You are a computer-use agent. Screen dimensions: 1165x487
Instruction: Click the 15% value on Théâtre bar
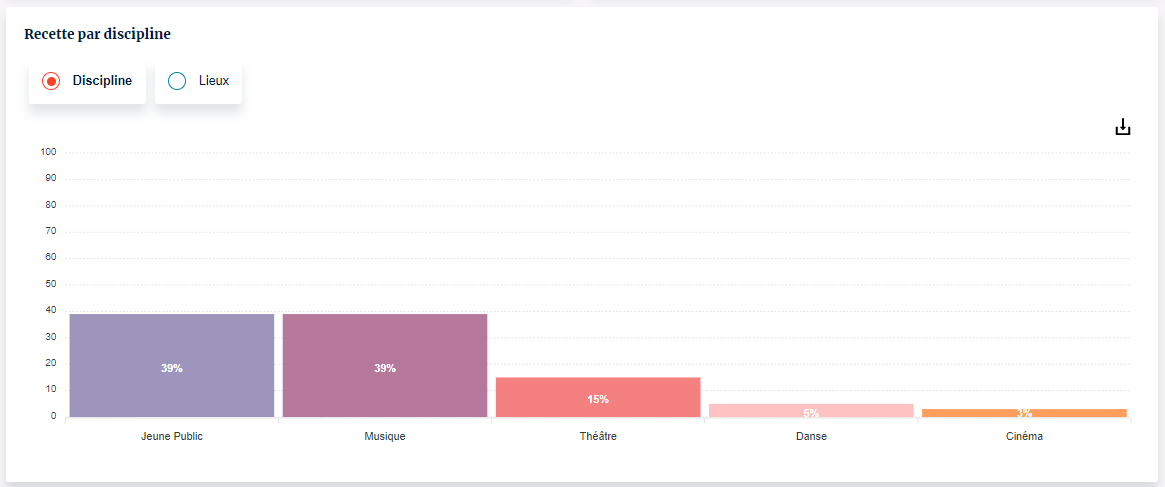[x=598, y=399]
